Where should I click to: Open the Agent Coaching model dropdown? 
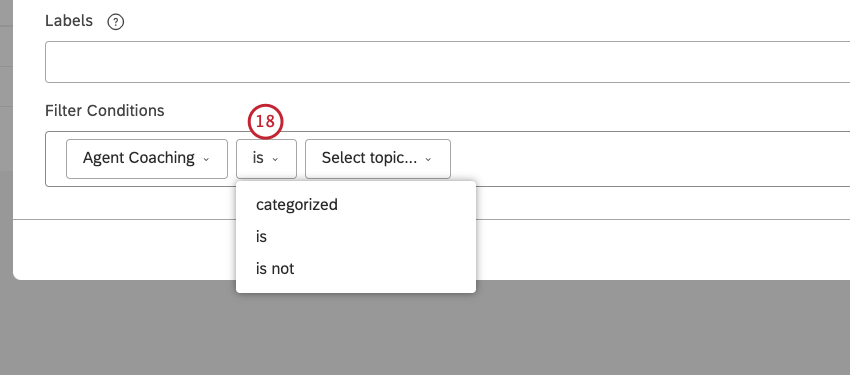coord(147,159)
